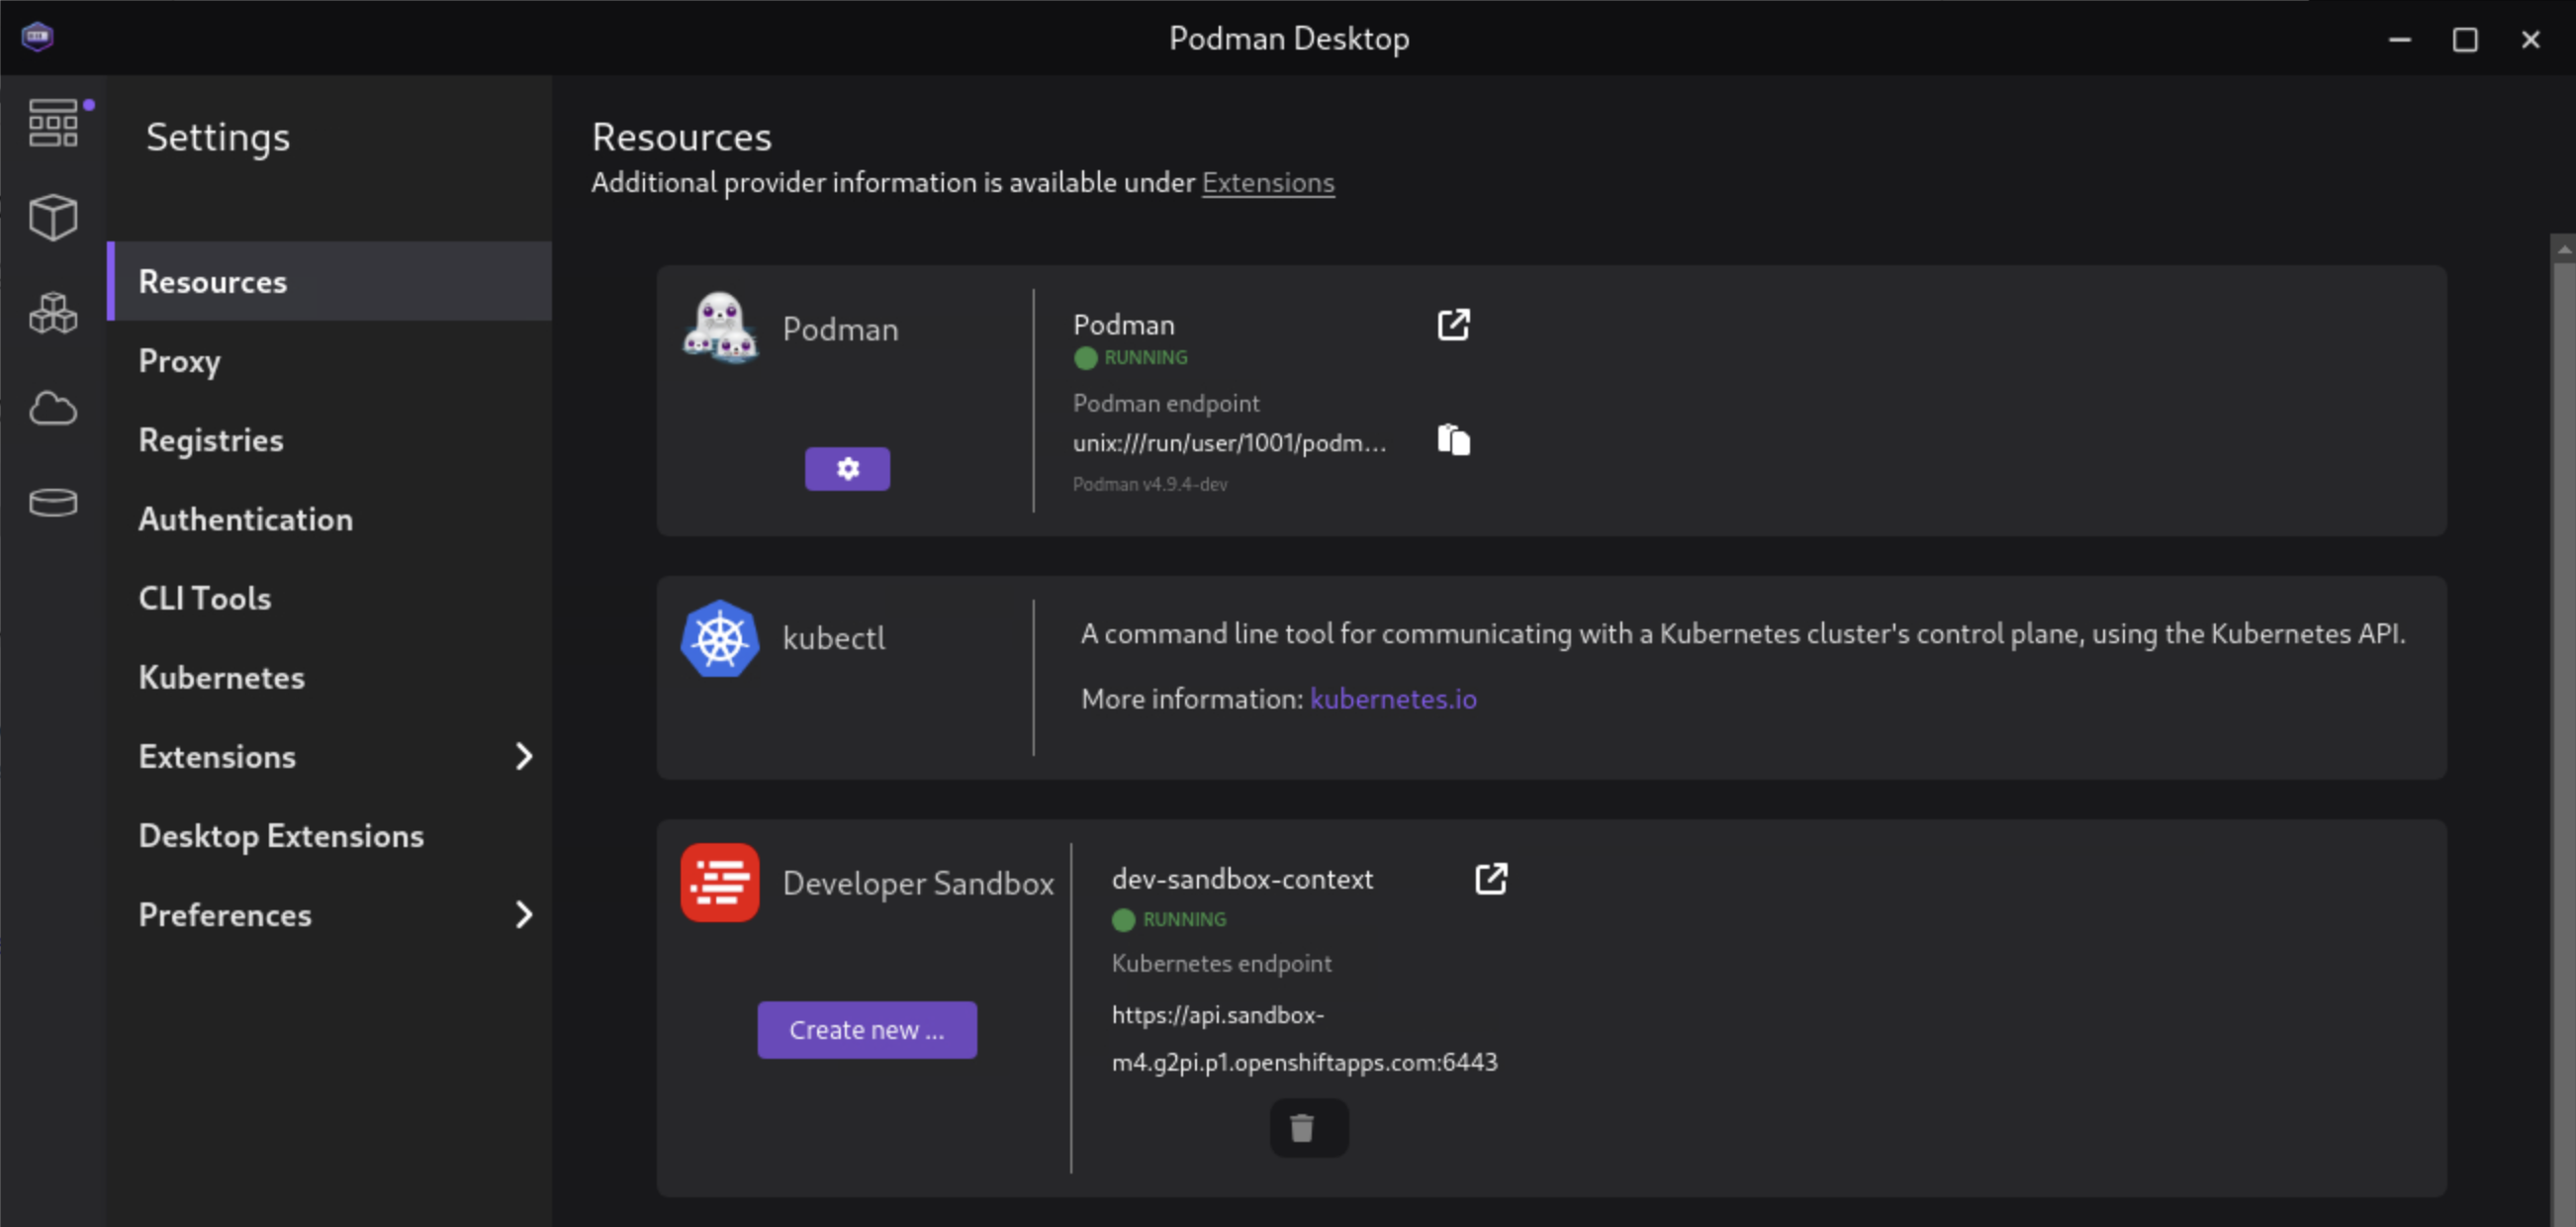Minimize the Podman Desktop window

(2400, 39)
